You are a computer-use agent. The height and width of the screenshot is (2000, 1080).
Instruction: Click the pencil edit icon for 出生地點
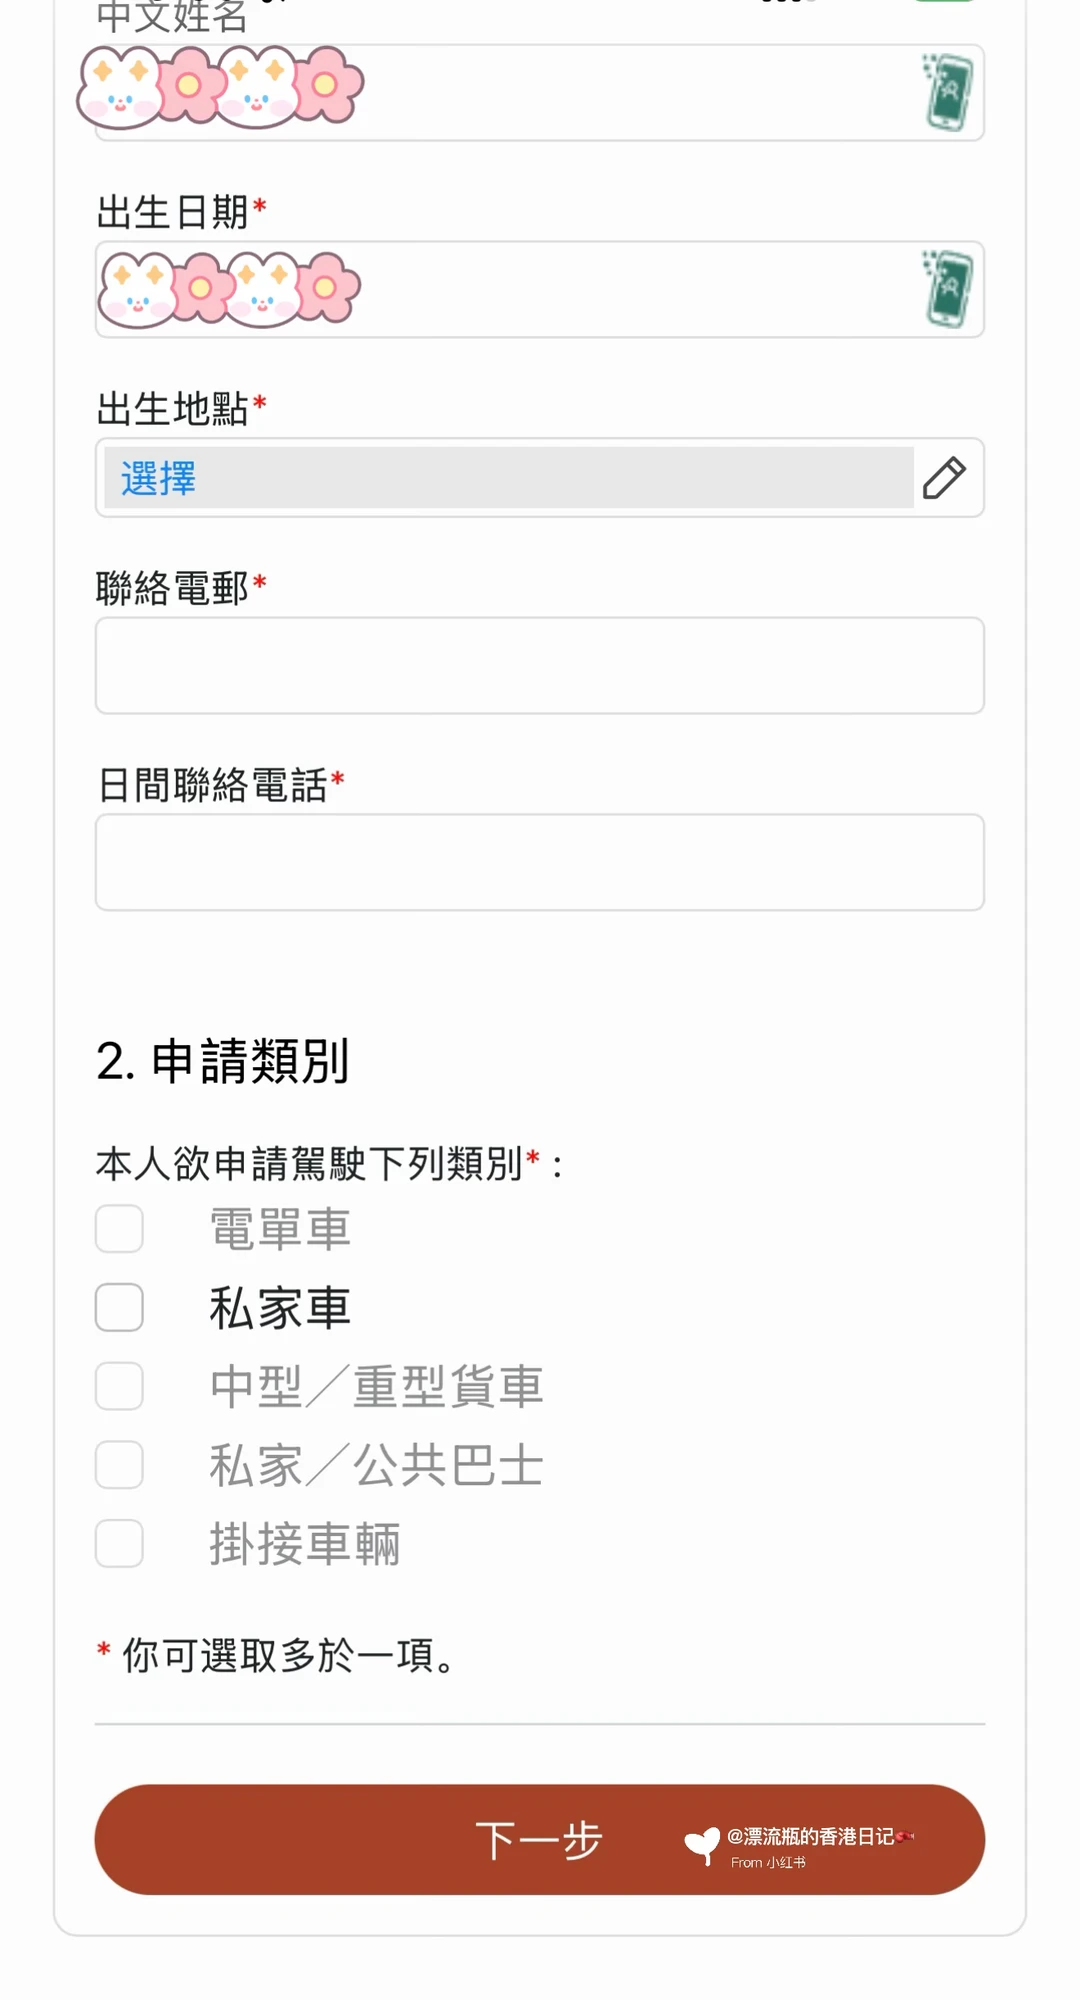click(x=944, y=478)
